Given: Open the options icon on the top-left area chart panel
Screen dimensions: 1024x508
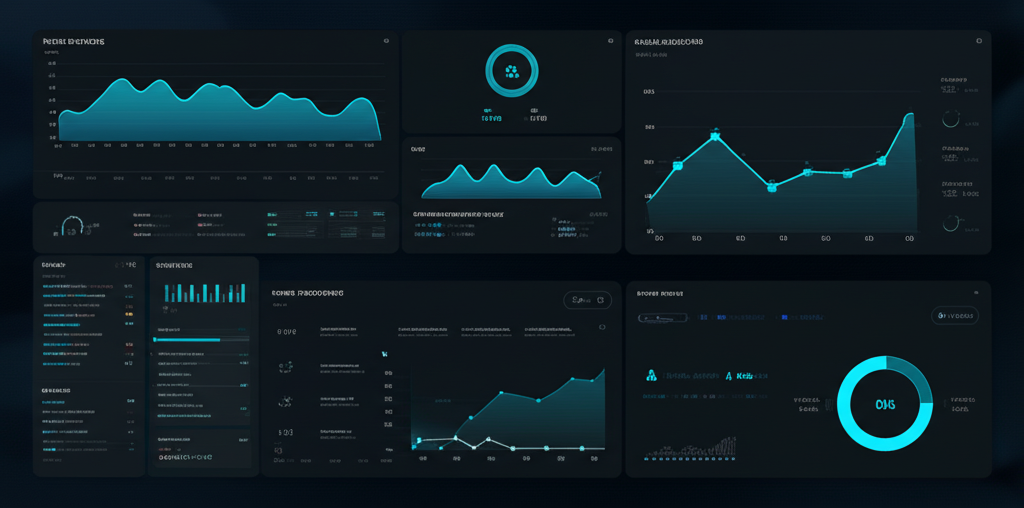Looking at the screenshot, I should [386, 41].
